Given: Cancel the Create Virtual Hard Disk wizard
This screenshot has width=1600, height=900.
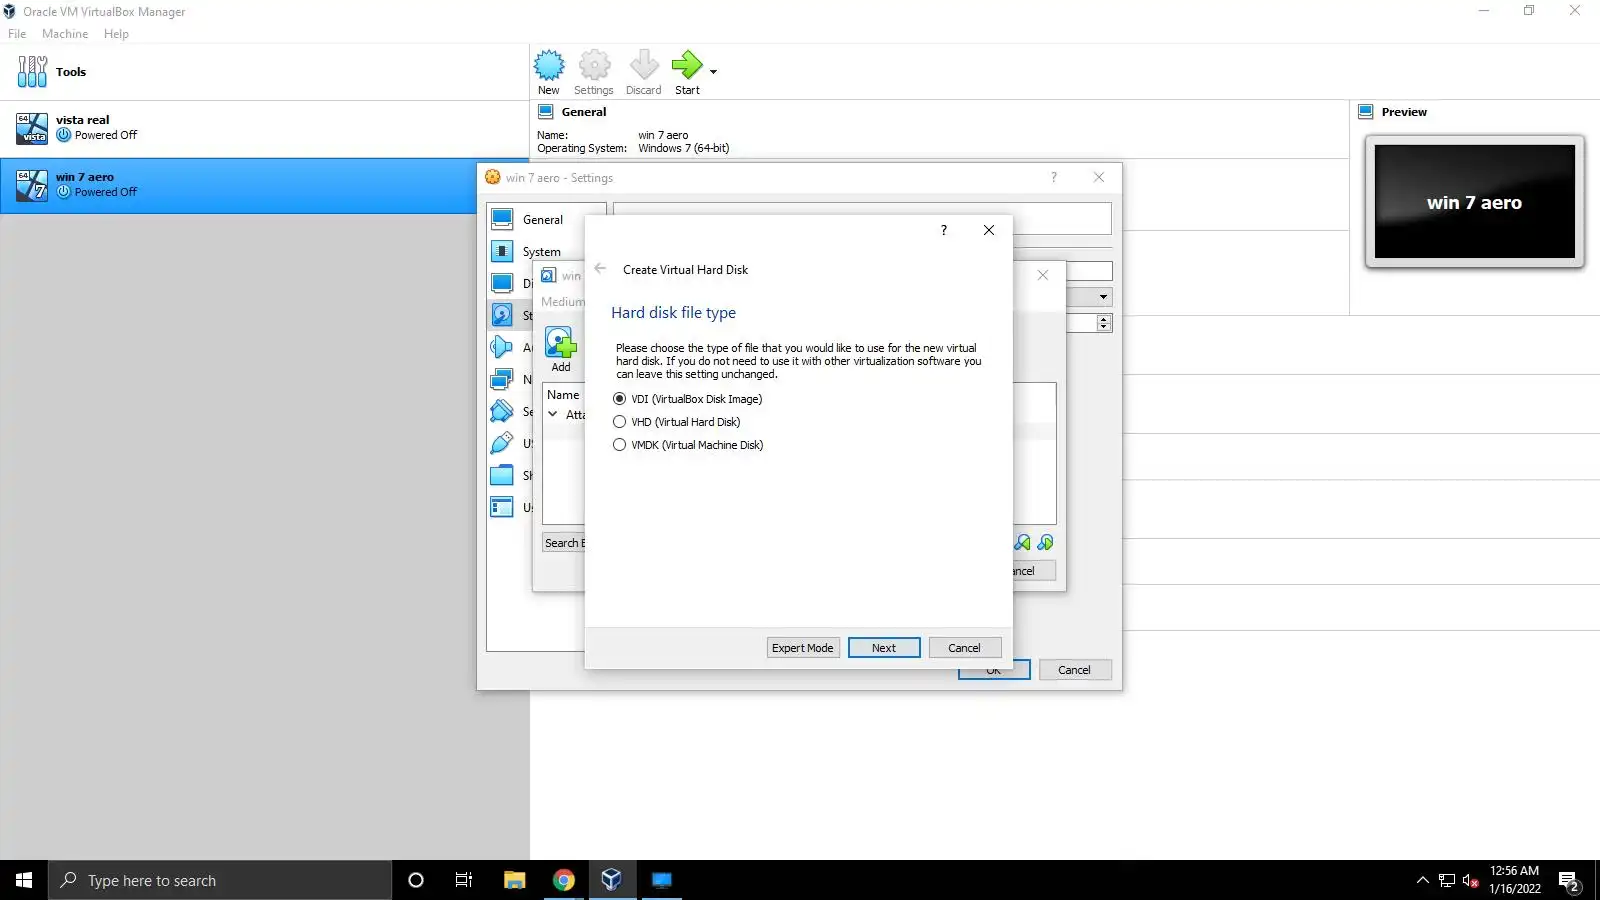Looking at the screenshot, I should coord(965,648).
